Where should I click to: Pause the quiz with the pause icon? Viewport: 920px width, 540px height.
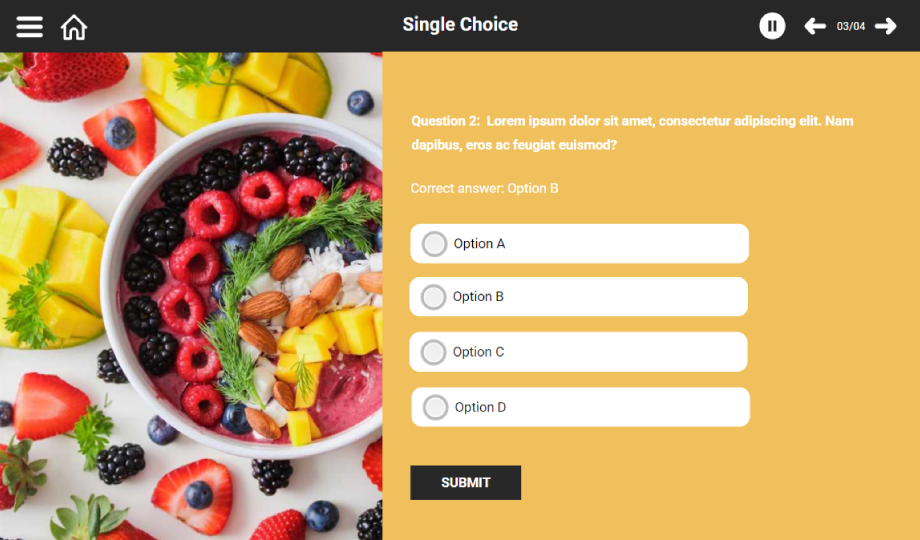tap(772, 26)
